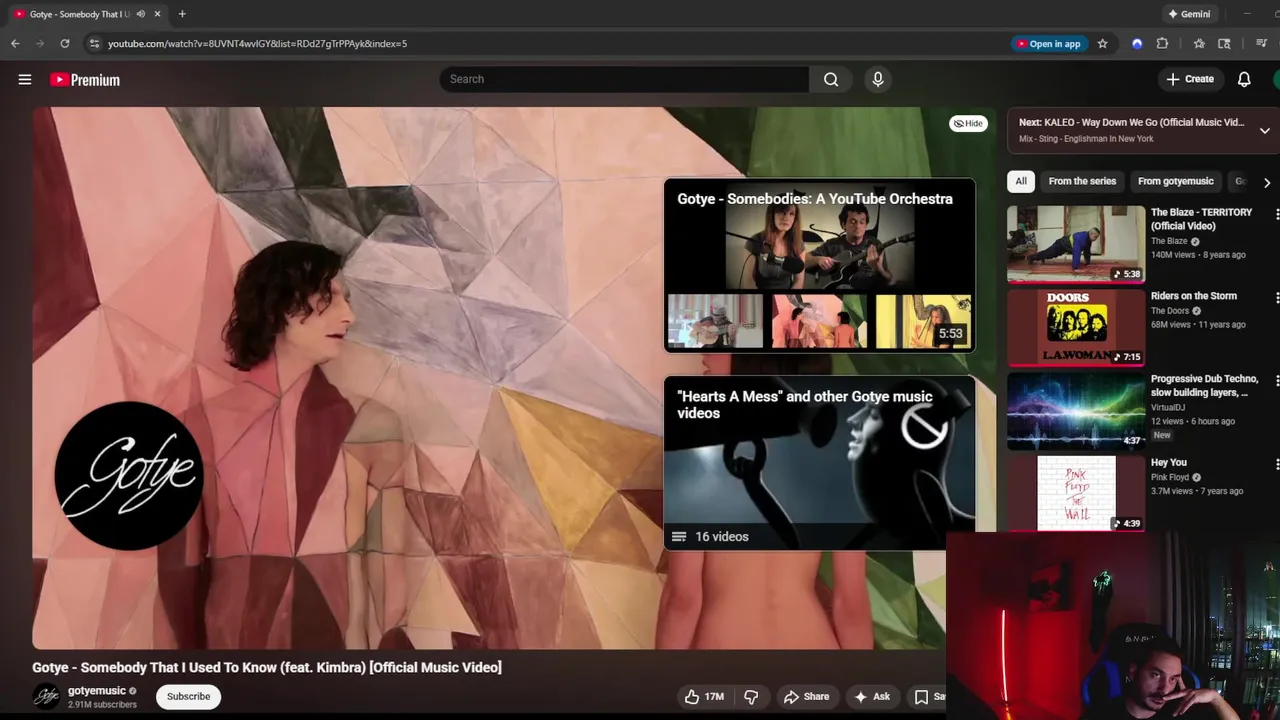Click Open in app button
The height and width of the screenshot is (720, 1280).
[x=1049, y=43]
